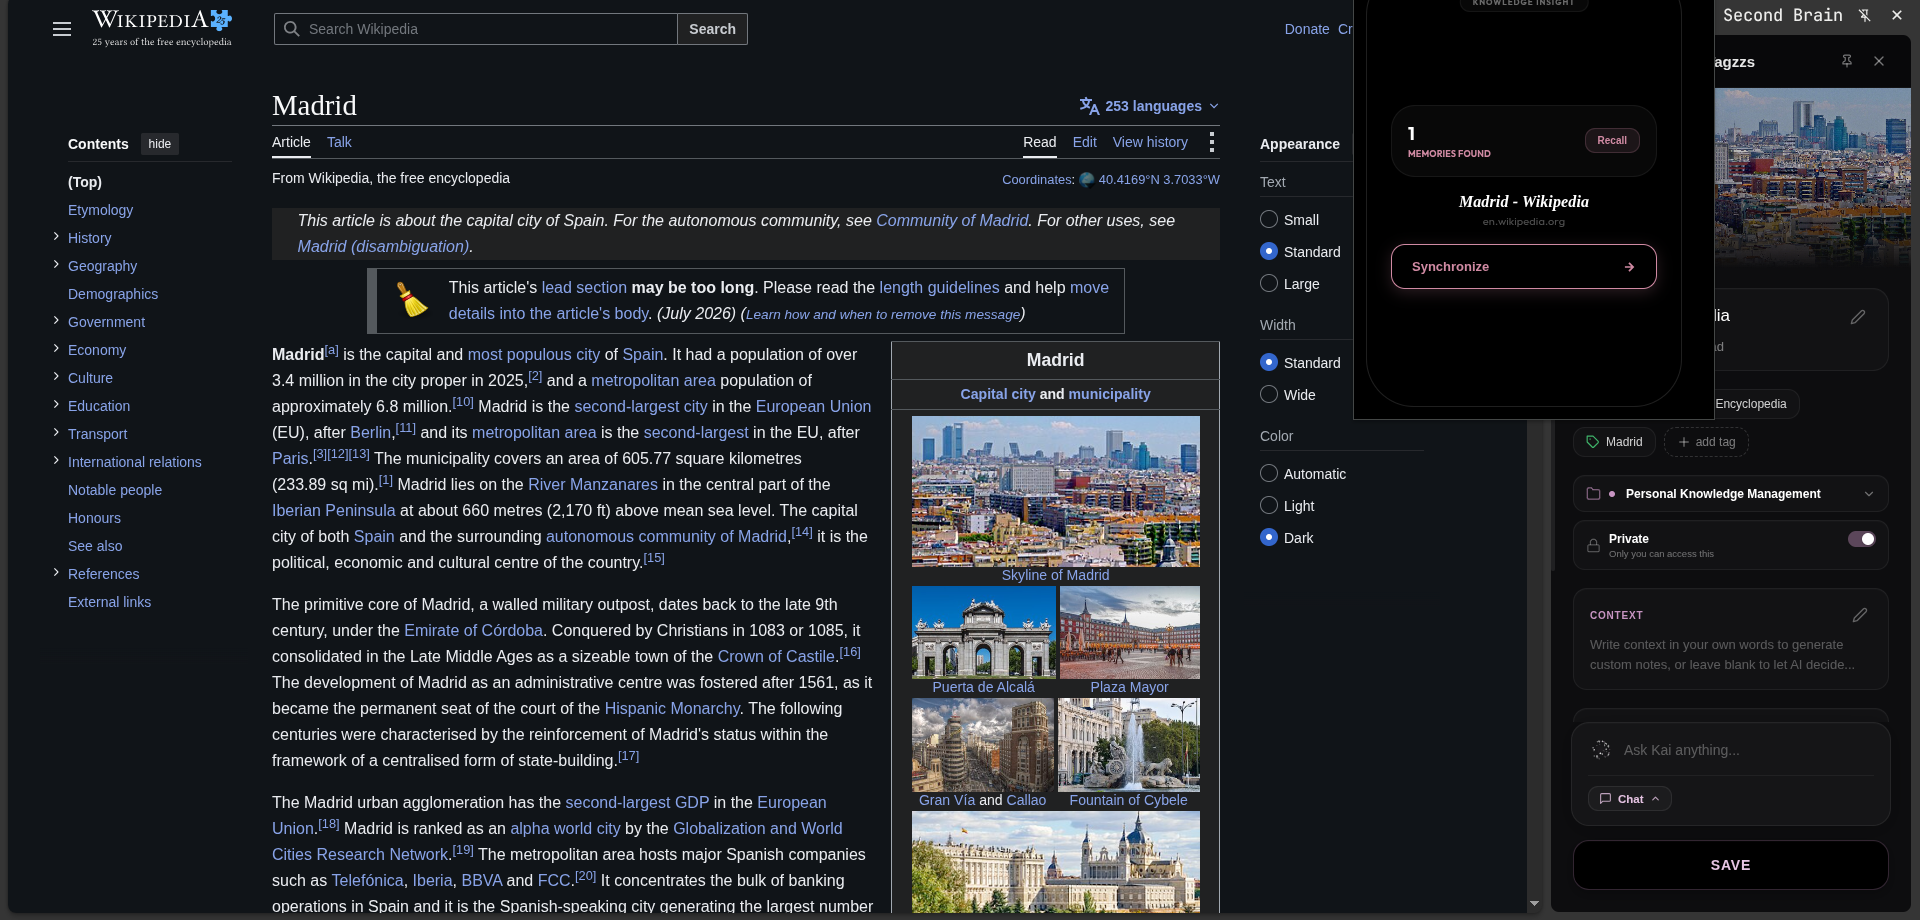Expand the Economy section in Contents
This screenshot has height=920, width=1920.
pyautogui.click(x=56, y=349)
